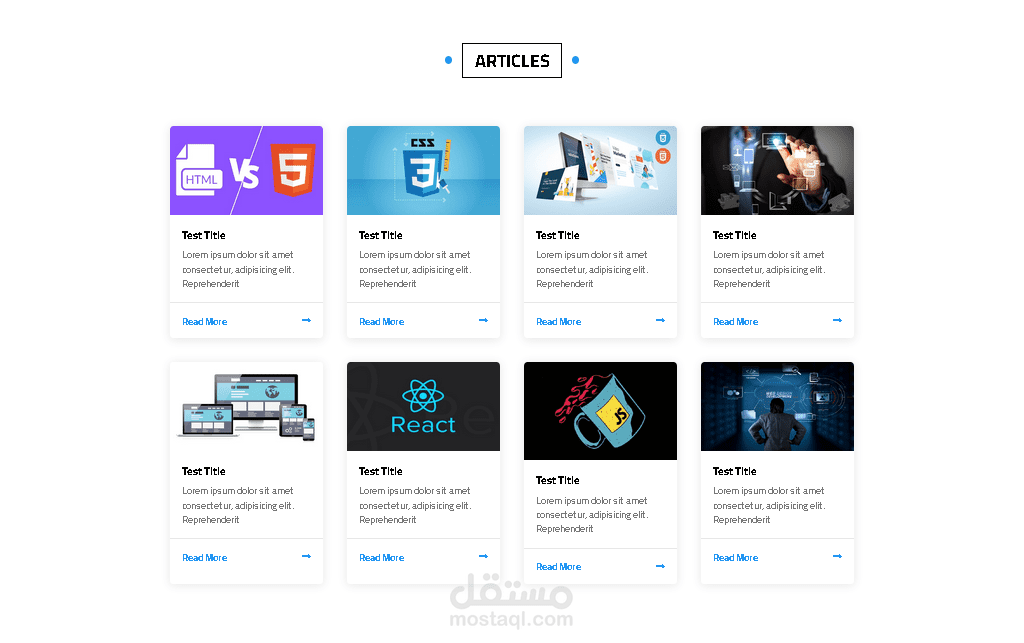1024x643 pixels.
Task: Click the arrow icon in the responsive devices card
Action: coord(306,557)
